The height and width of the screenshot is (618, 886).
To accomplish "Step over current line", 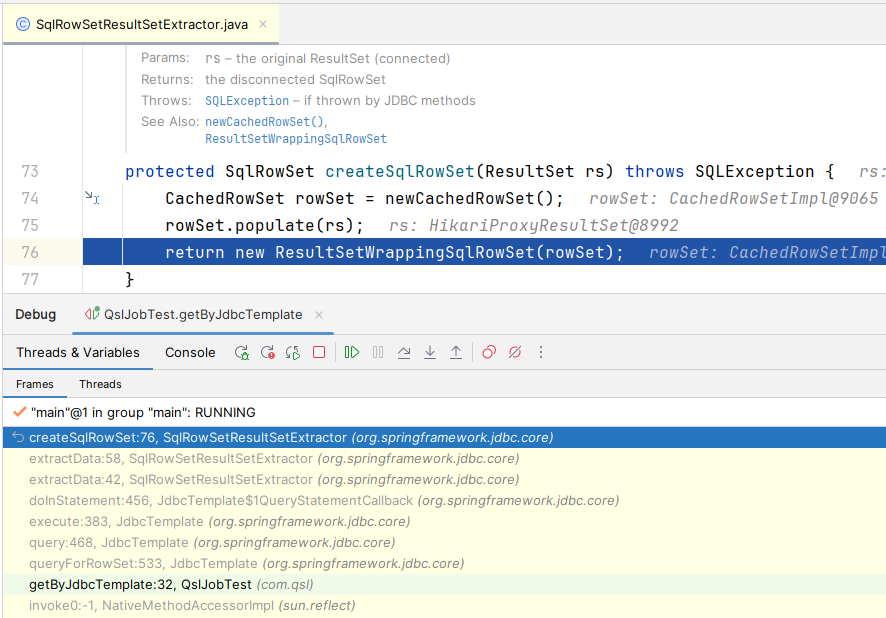I will [404, 352].
